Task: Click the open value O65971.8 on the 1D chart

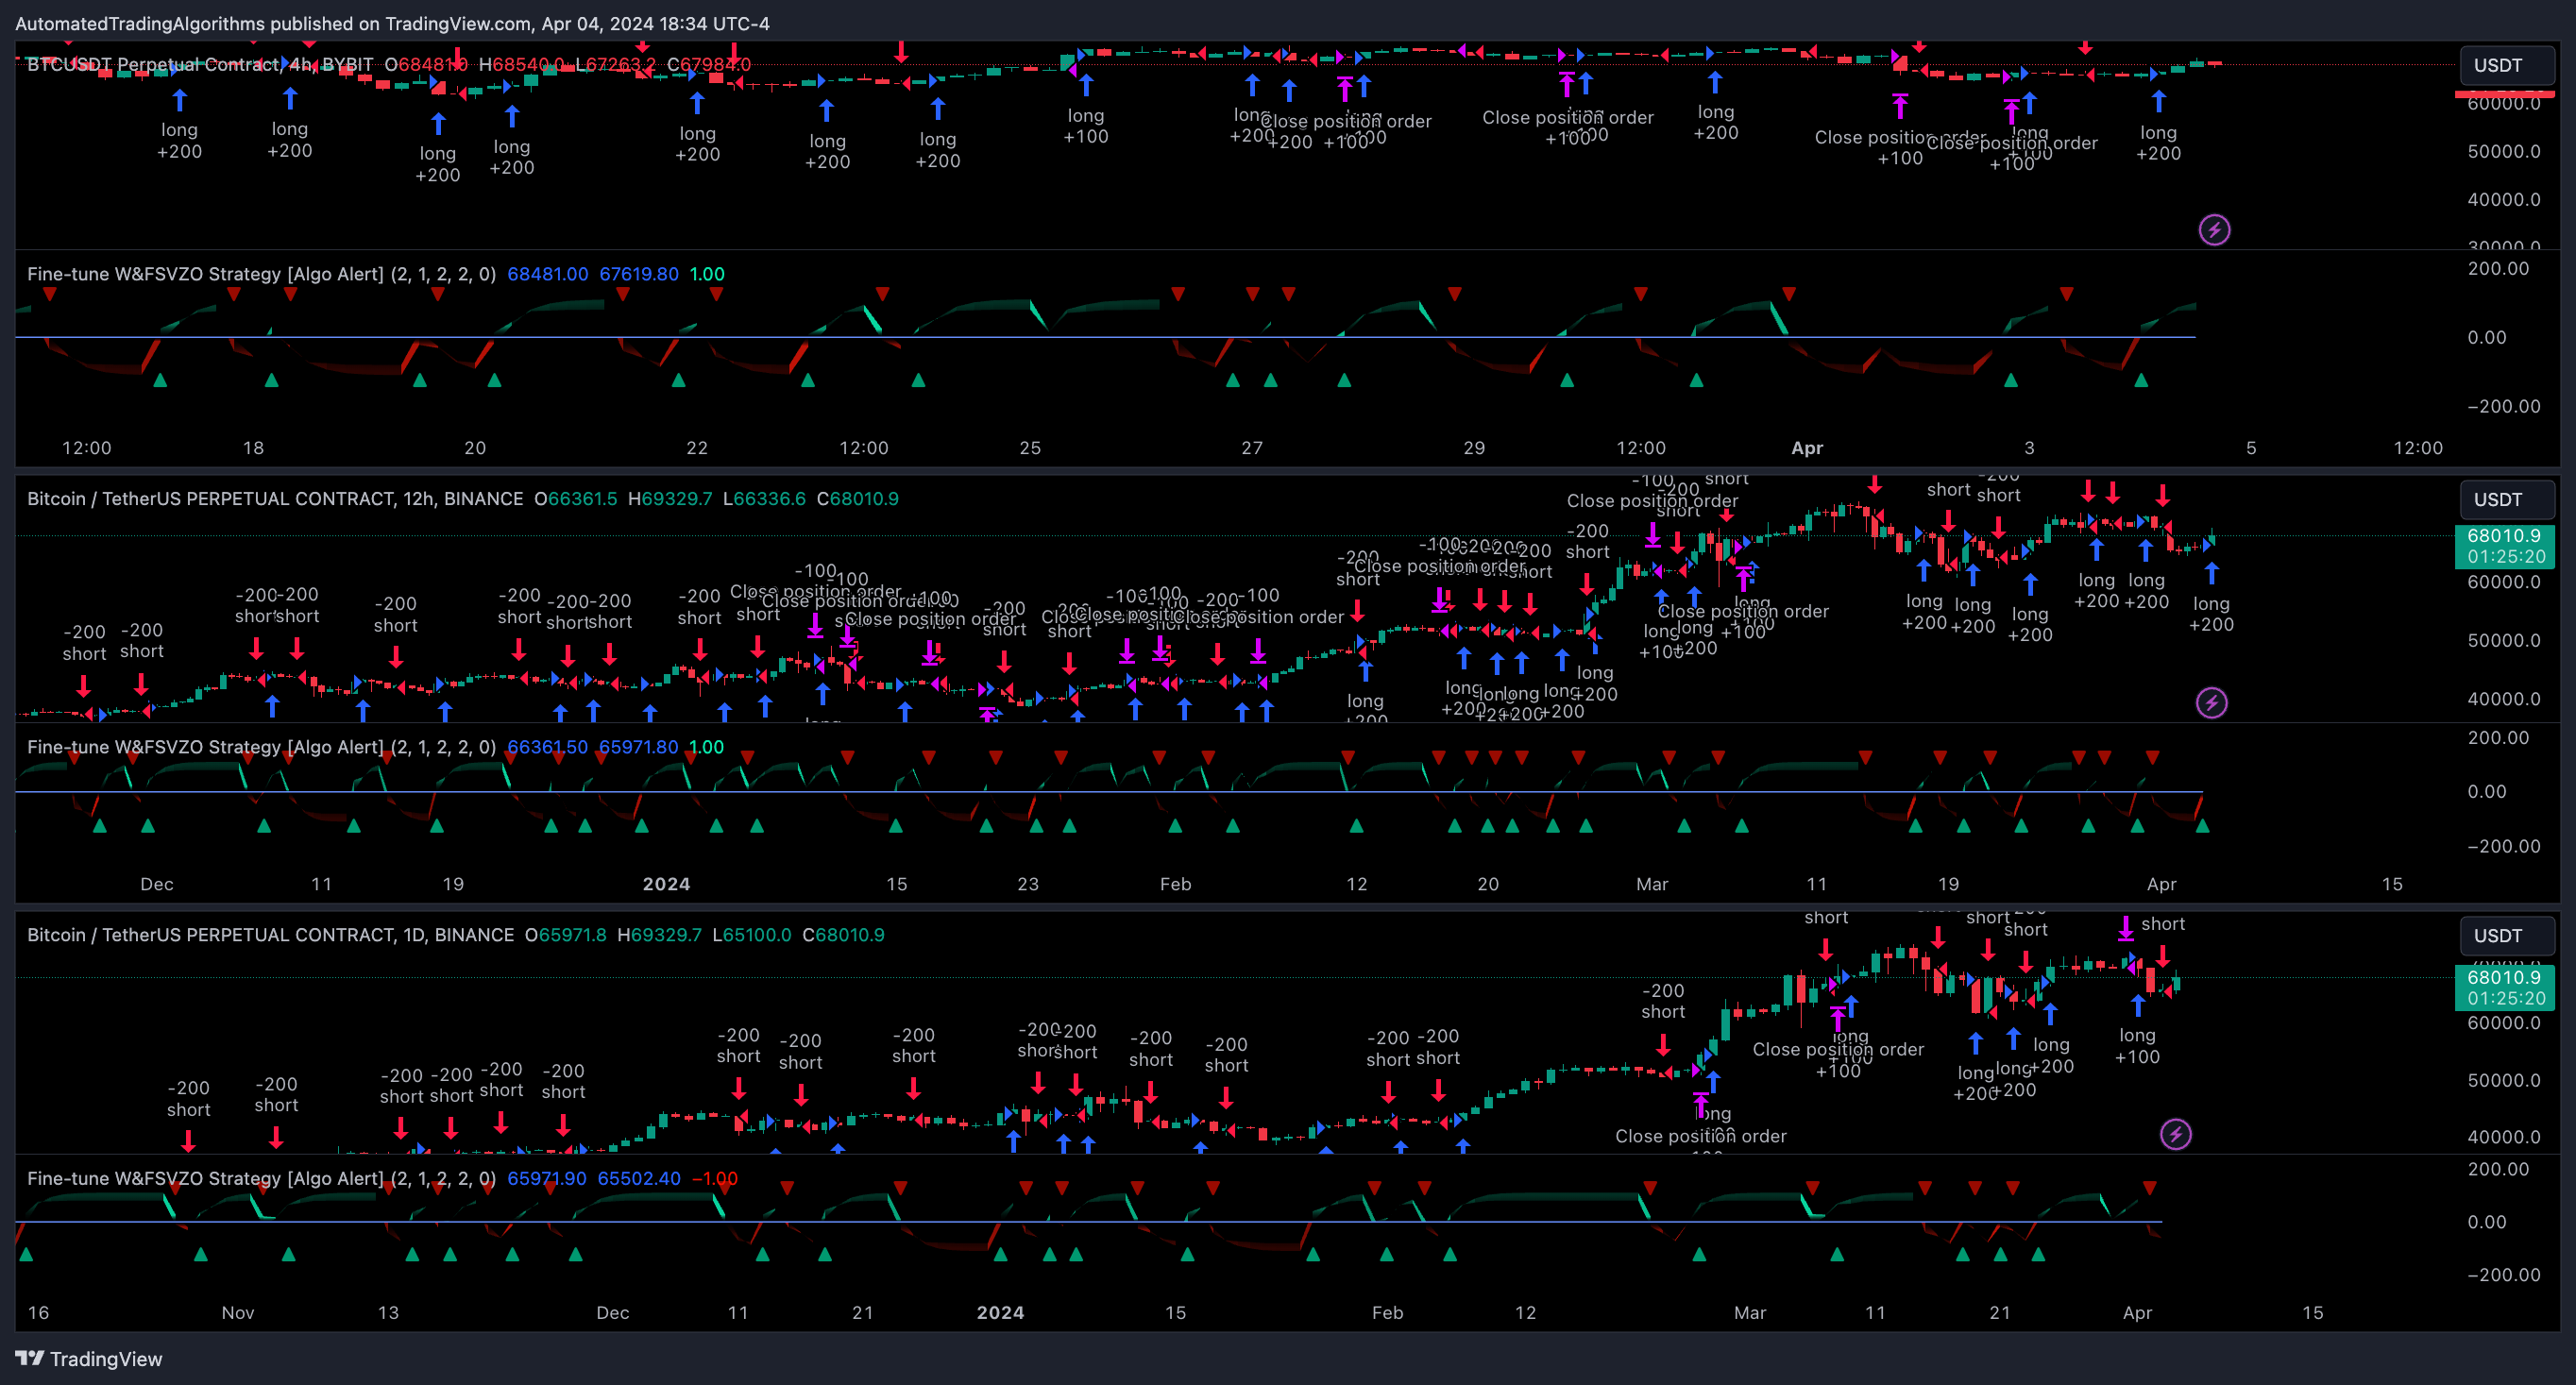Action: tap(566, 935)
